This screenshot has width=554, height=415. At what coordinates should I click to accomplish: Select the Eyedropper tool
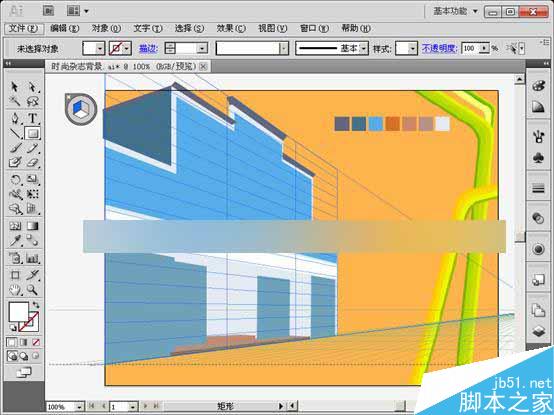click(15, 241)
